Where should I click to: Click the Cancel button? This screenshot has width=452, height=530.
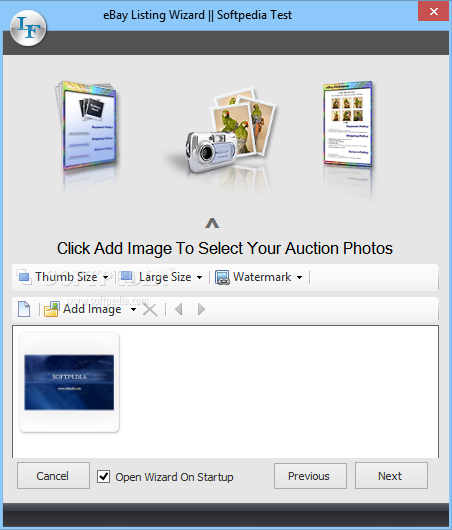coord(53,476)
